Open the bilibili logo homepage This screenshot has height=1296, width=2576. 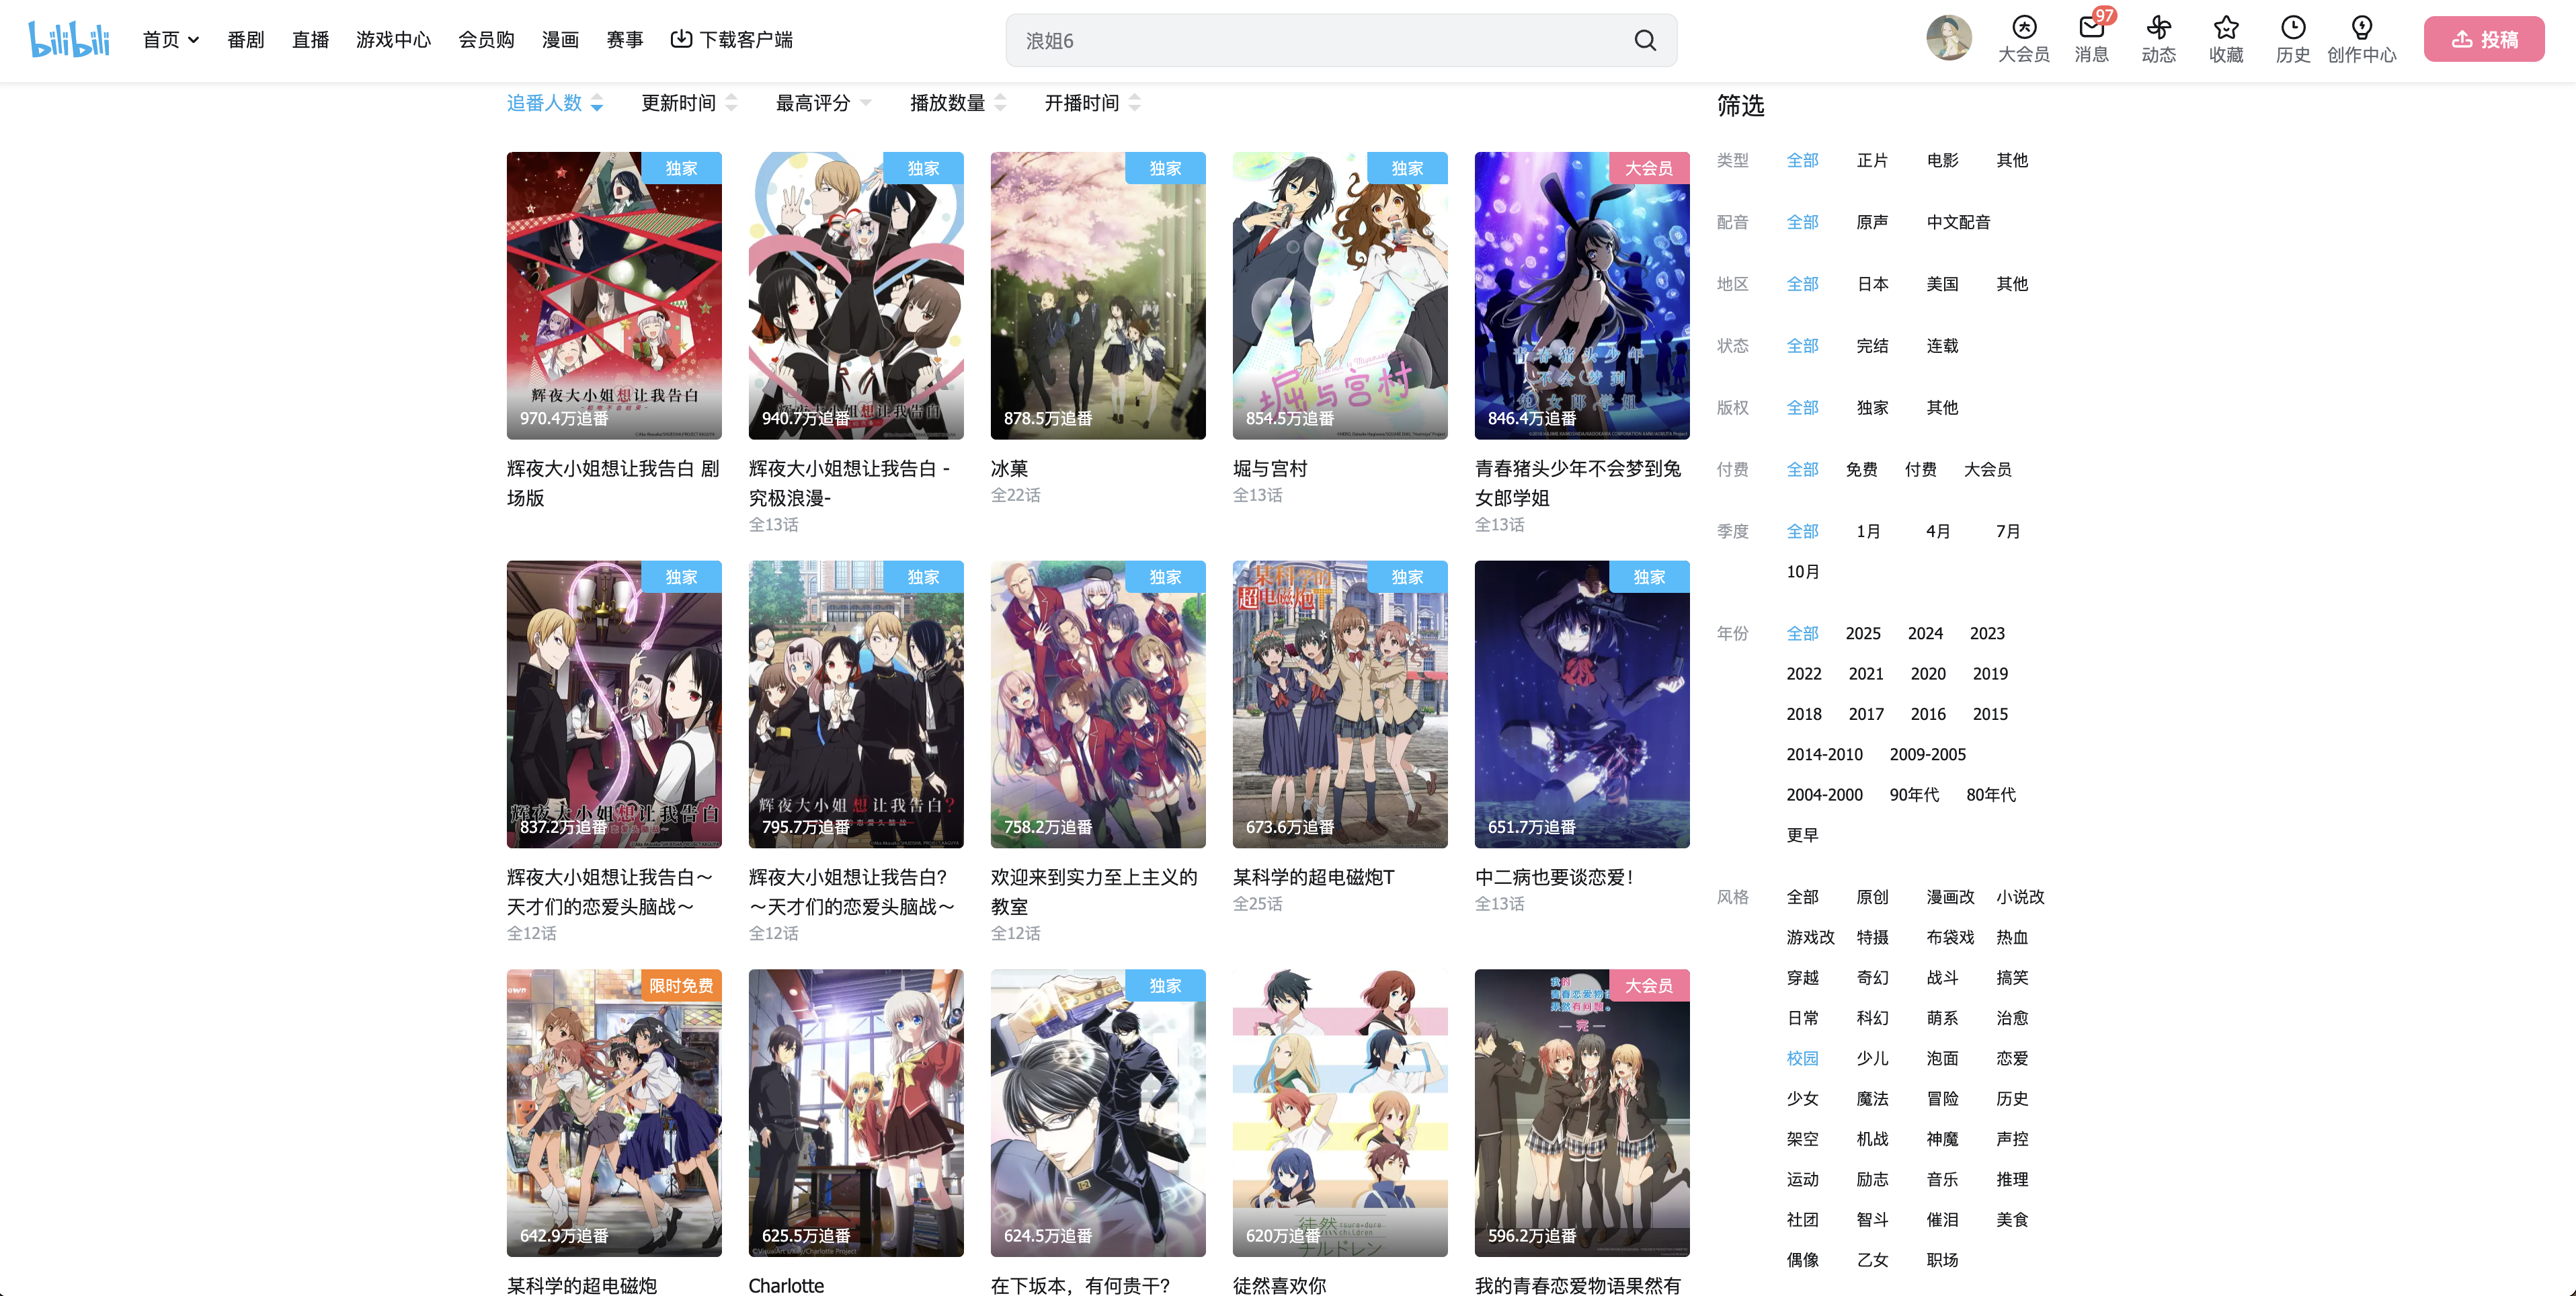(69, 39)
